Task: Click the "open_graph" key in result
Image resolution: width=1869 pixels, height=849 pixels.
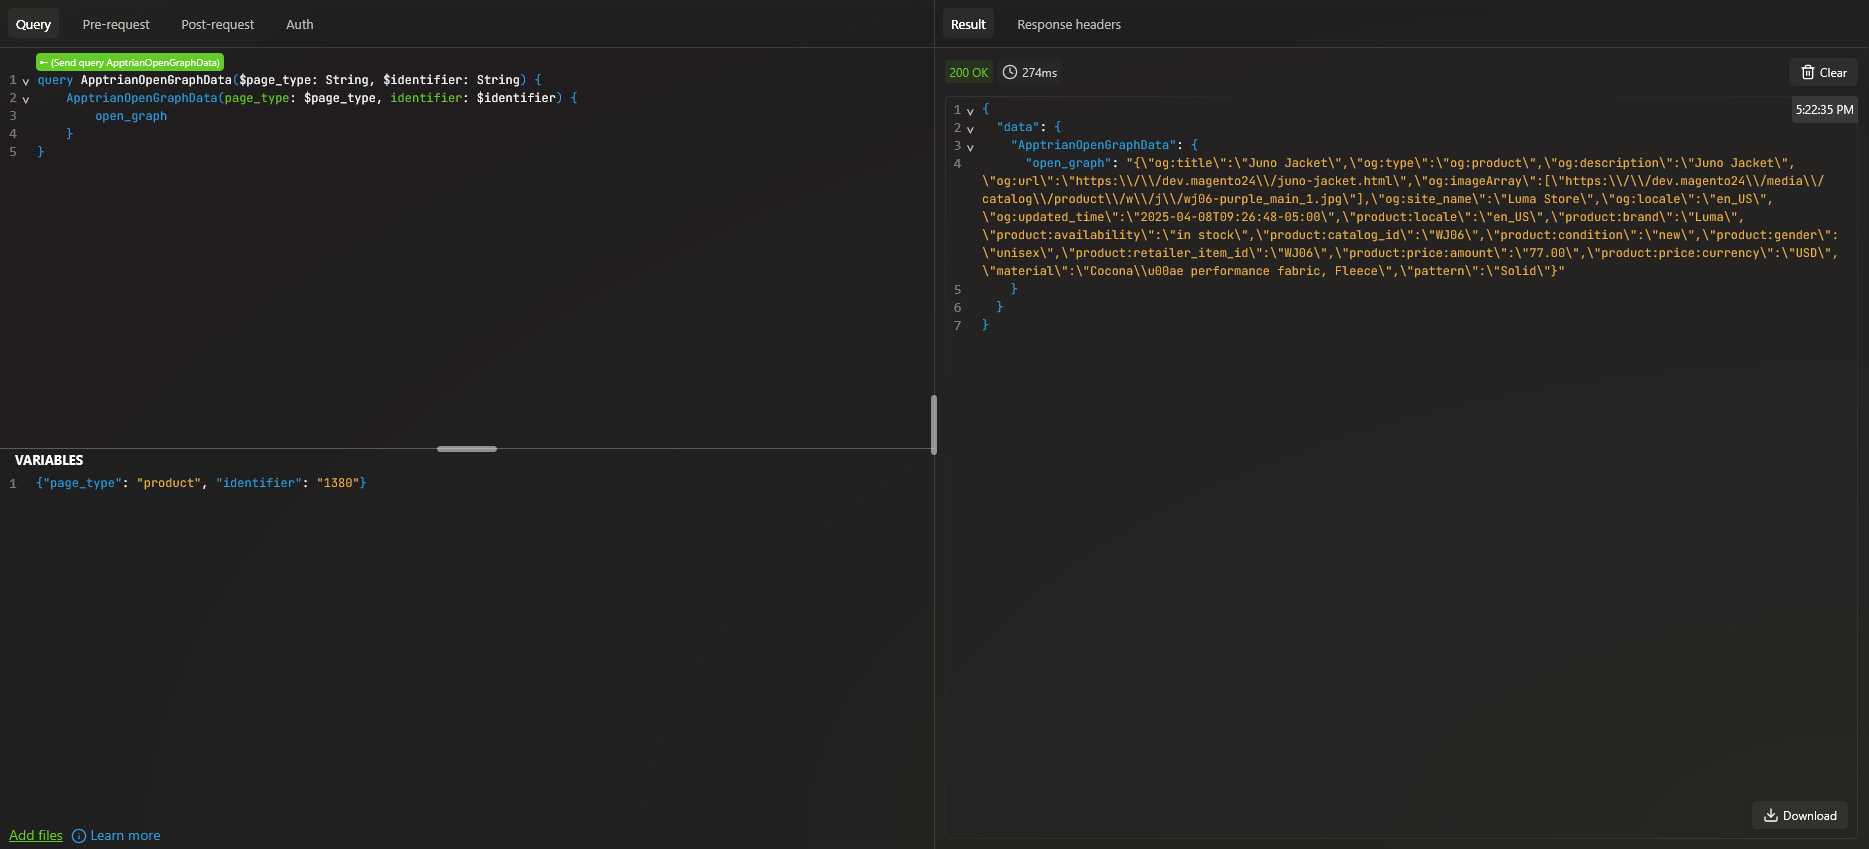Action: coord(1068,163)
